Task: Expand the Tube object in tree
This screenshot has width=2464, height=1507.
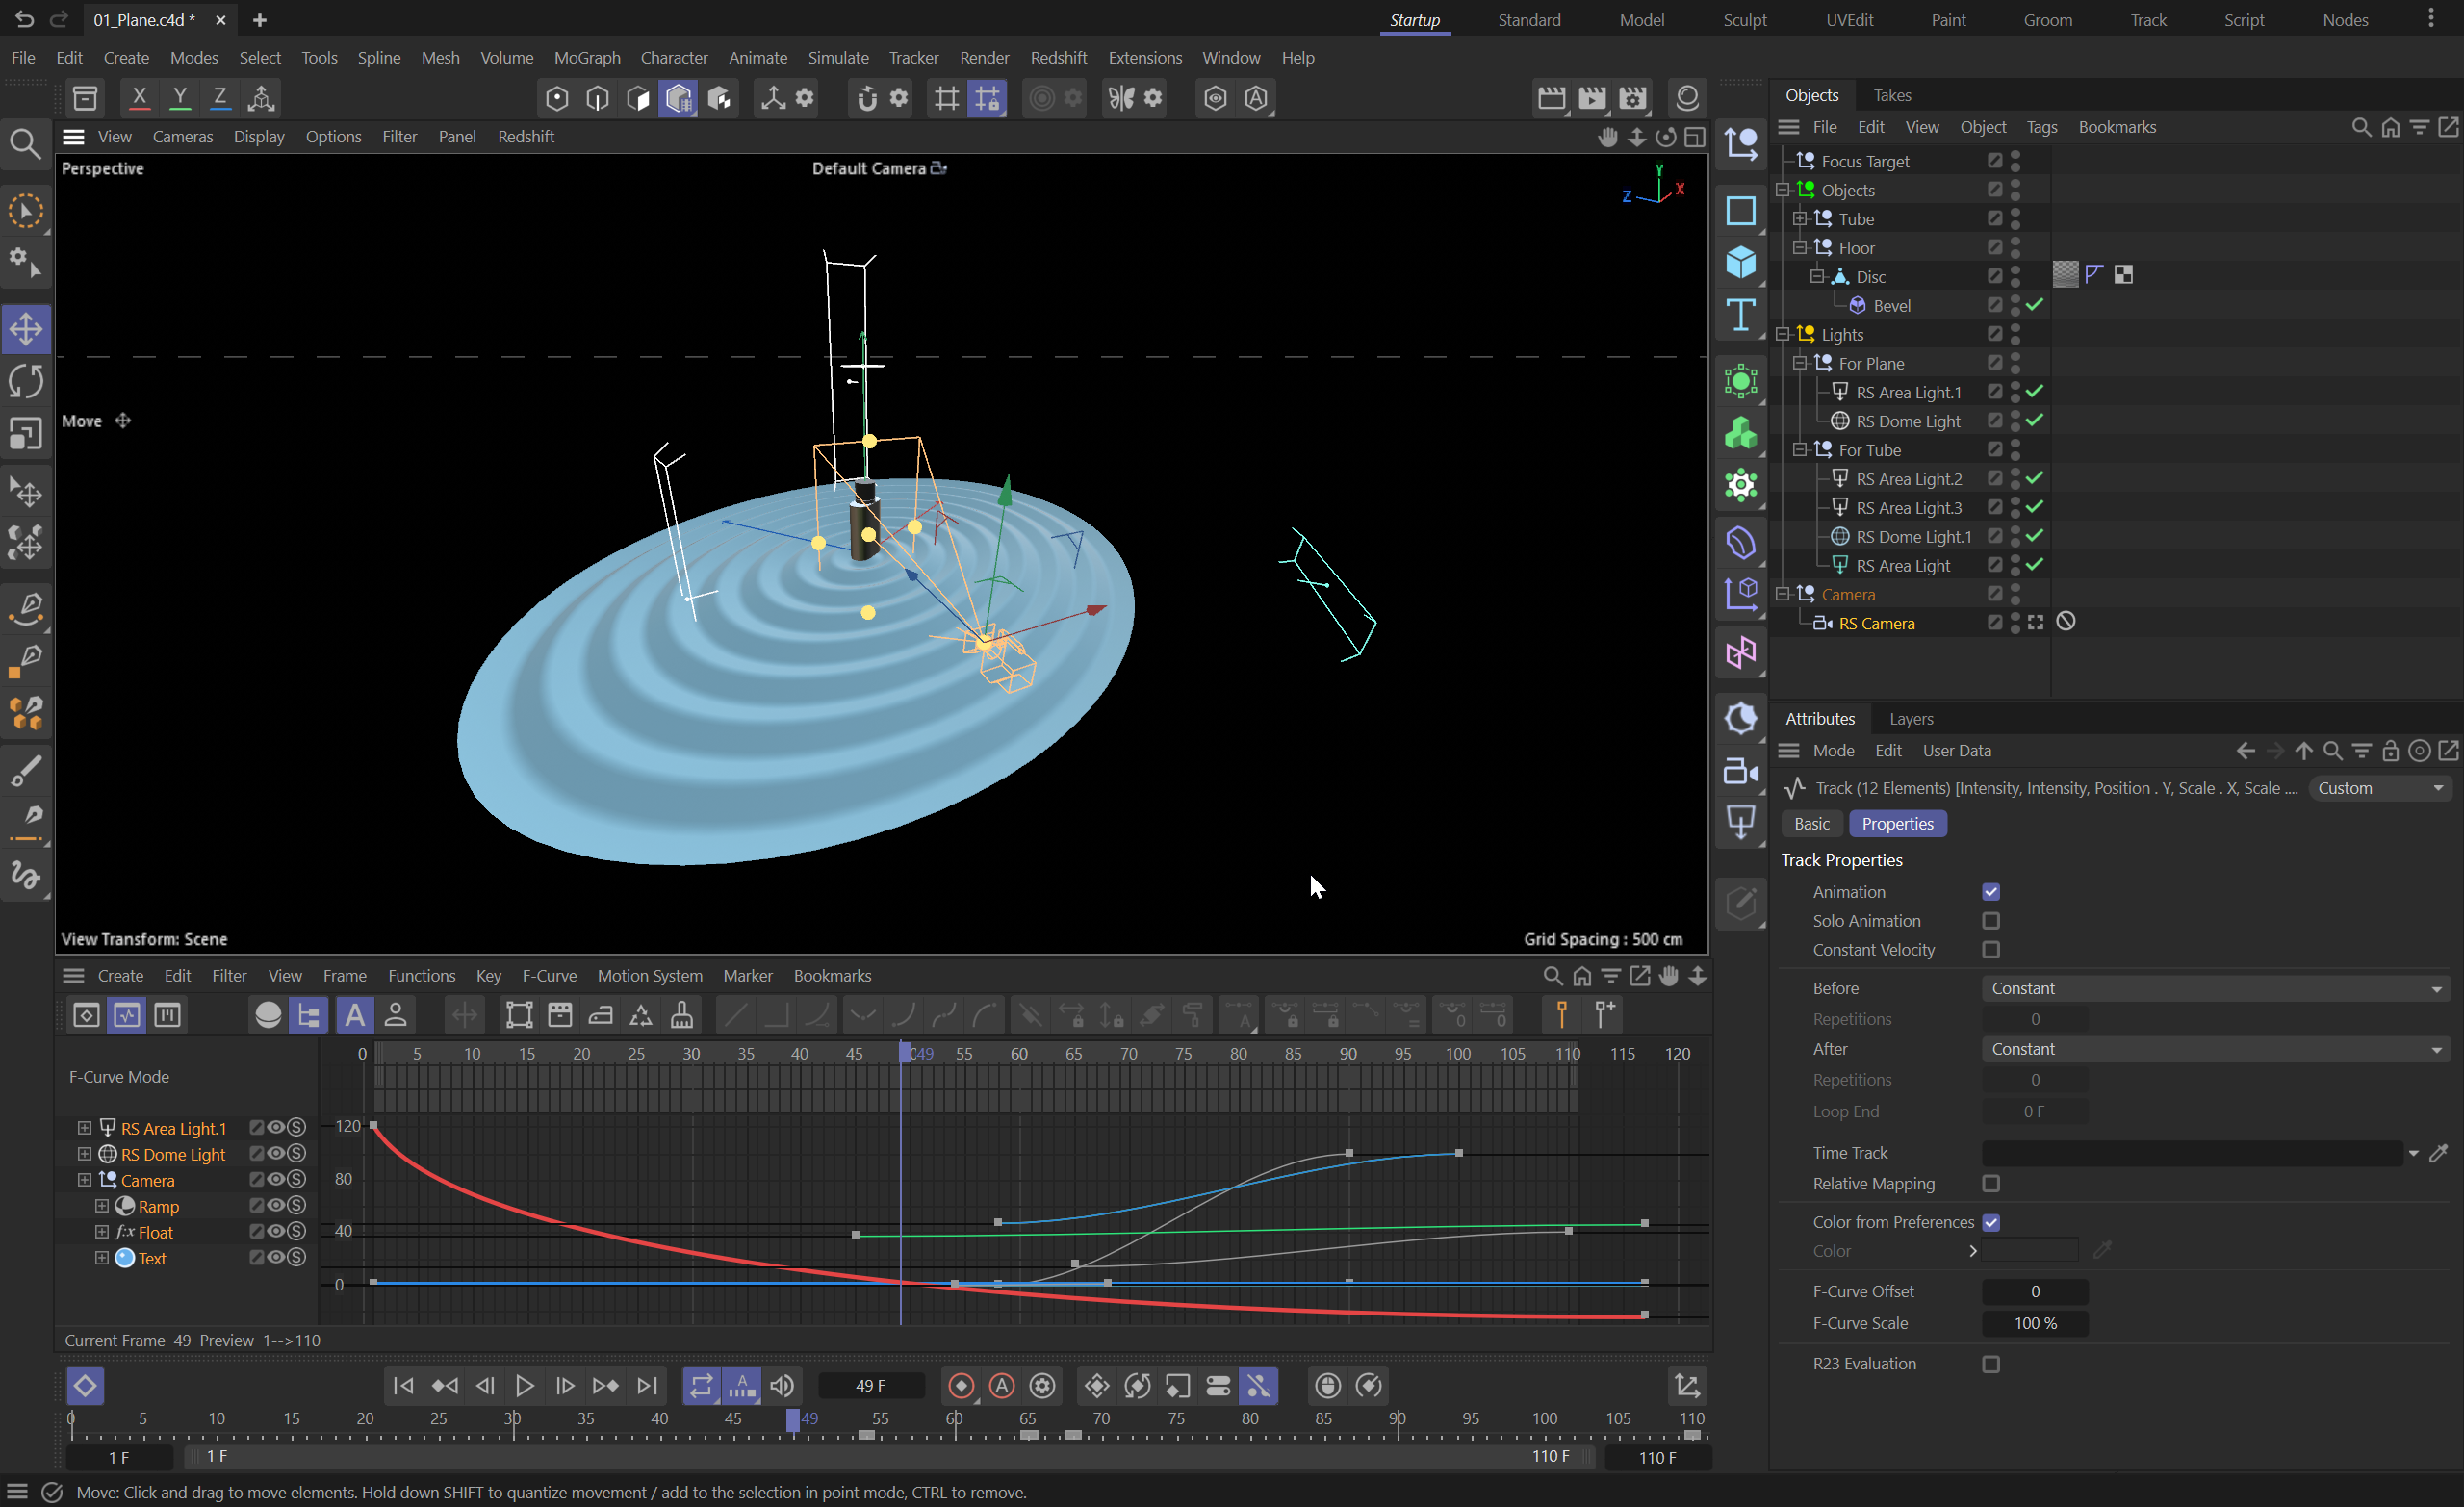Action: pos(1799,219)
